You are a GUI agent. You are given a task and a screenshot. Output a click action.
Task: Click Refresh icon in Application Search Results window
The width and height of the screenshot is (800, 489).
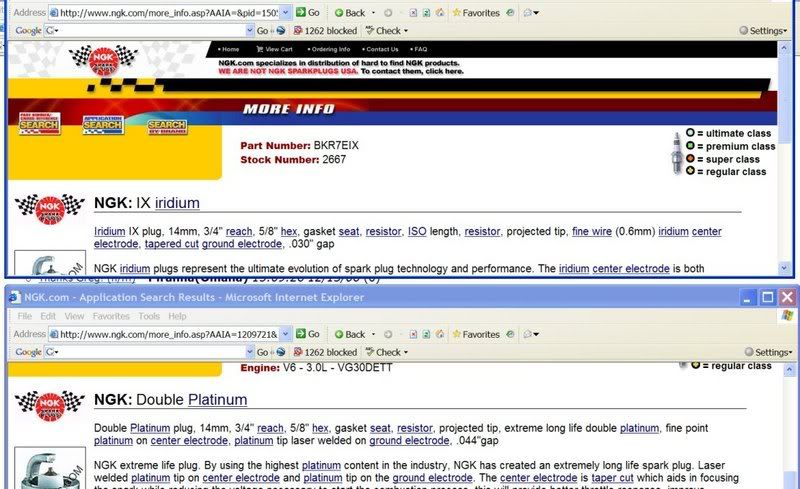426,334
